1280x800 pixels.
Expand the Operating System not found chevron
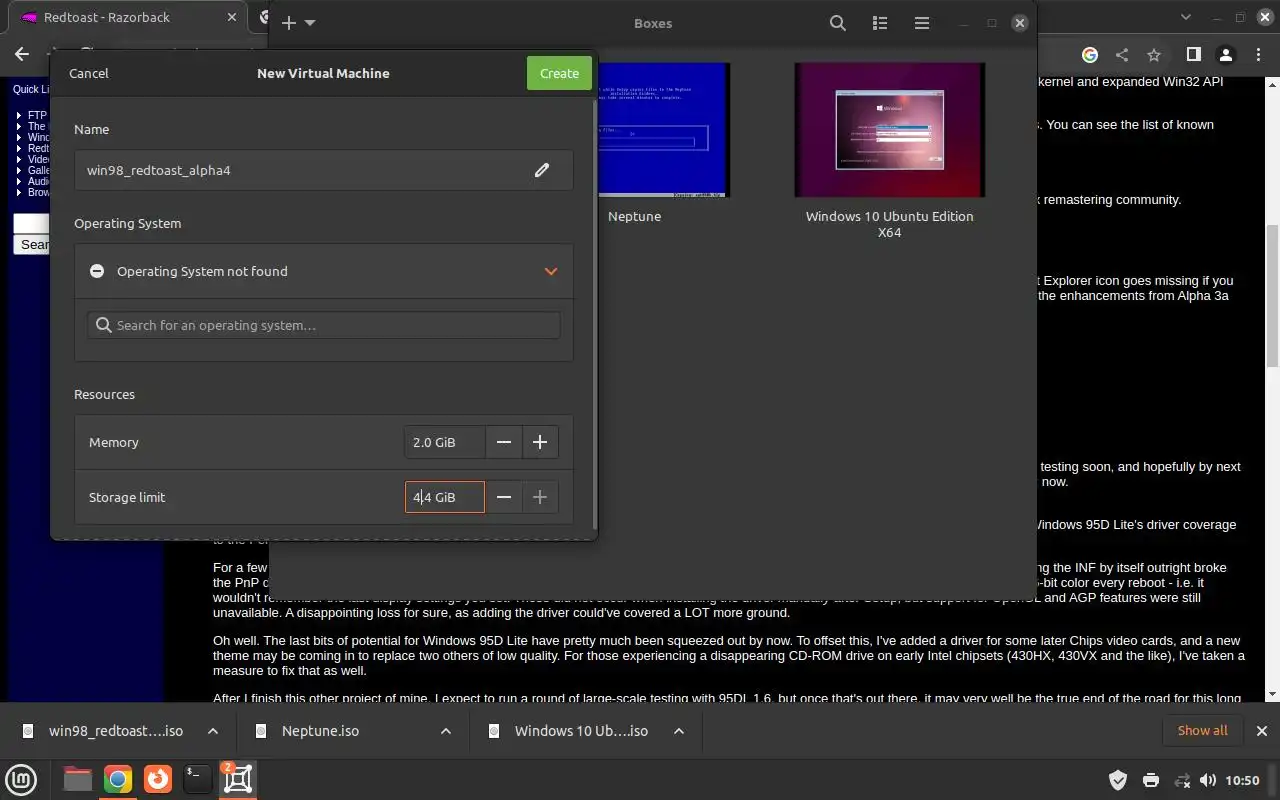tap(551, 271)
